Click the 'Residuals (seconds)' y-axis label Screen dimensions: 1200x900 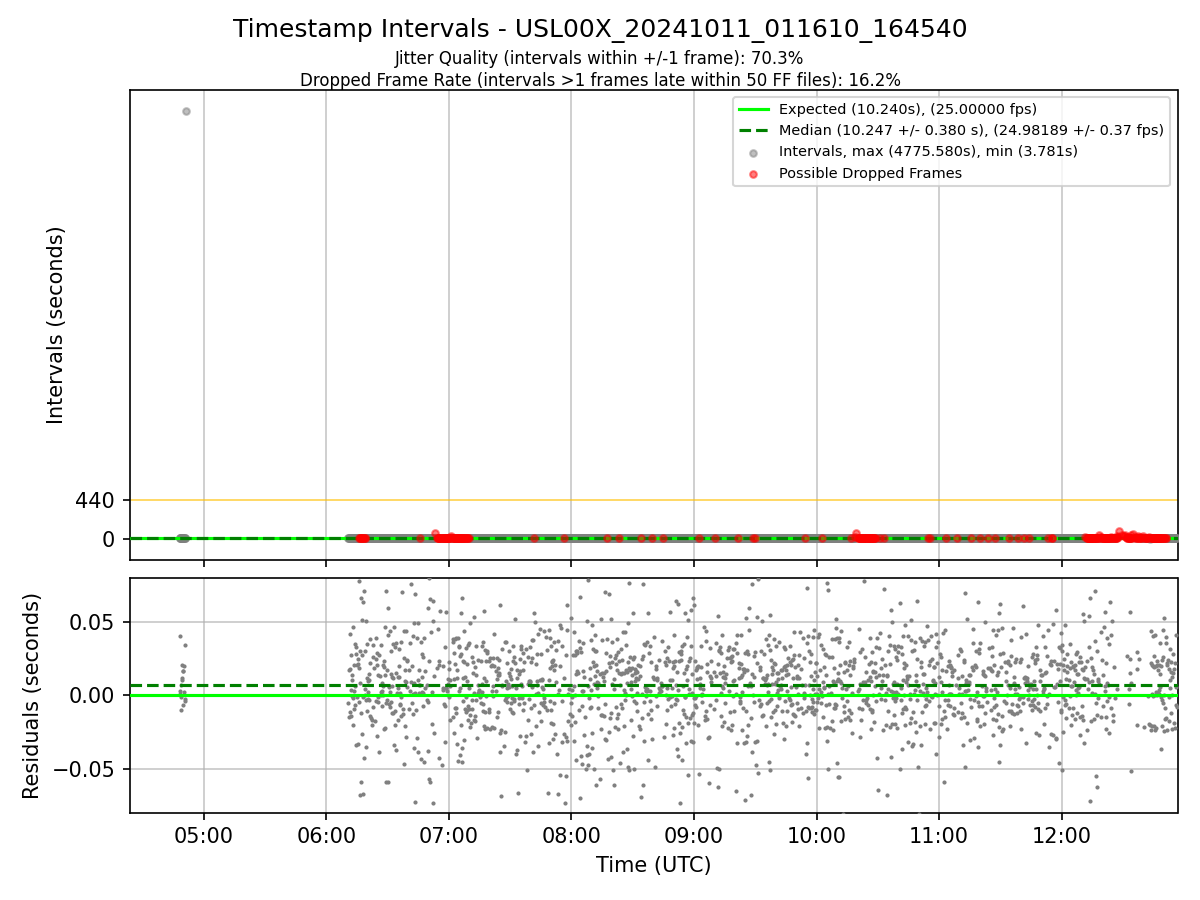click(32, 696)
